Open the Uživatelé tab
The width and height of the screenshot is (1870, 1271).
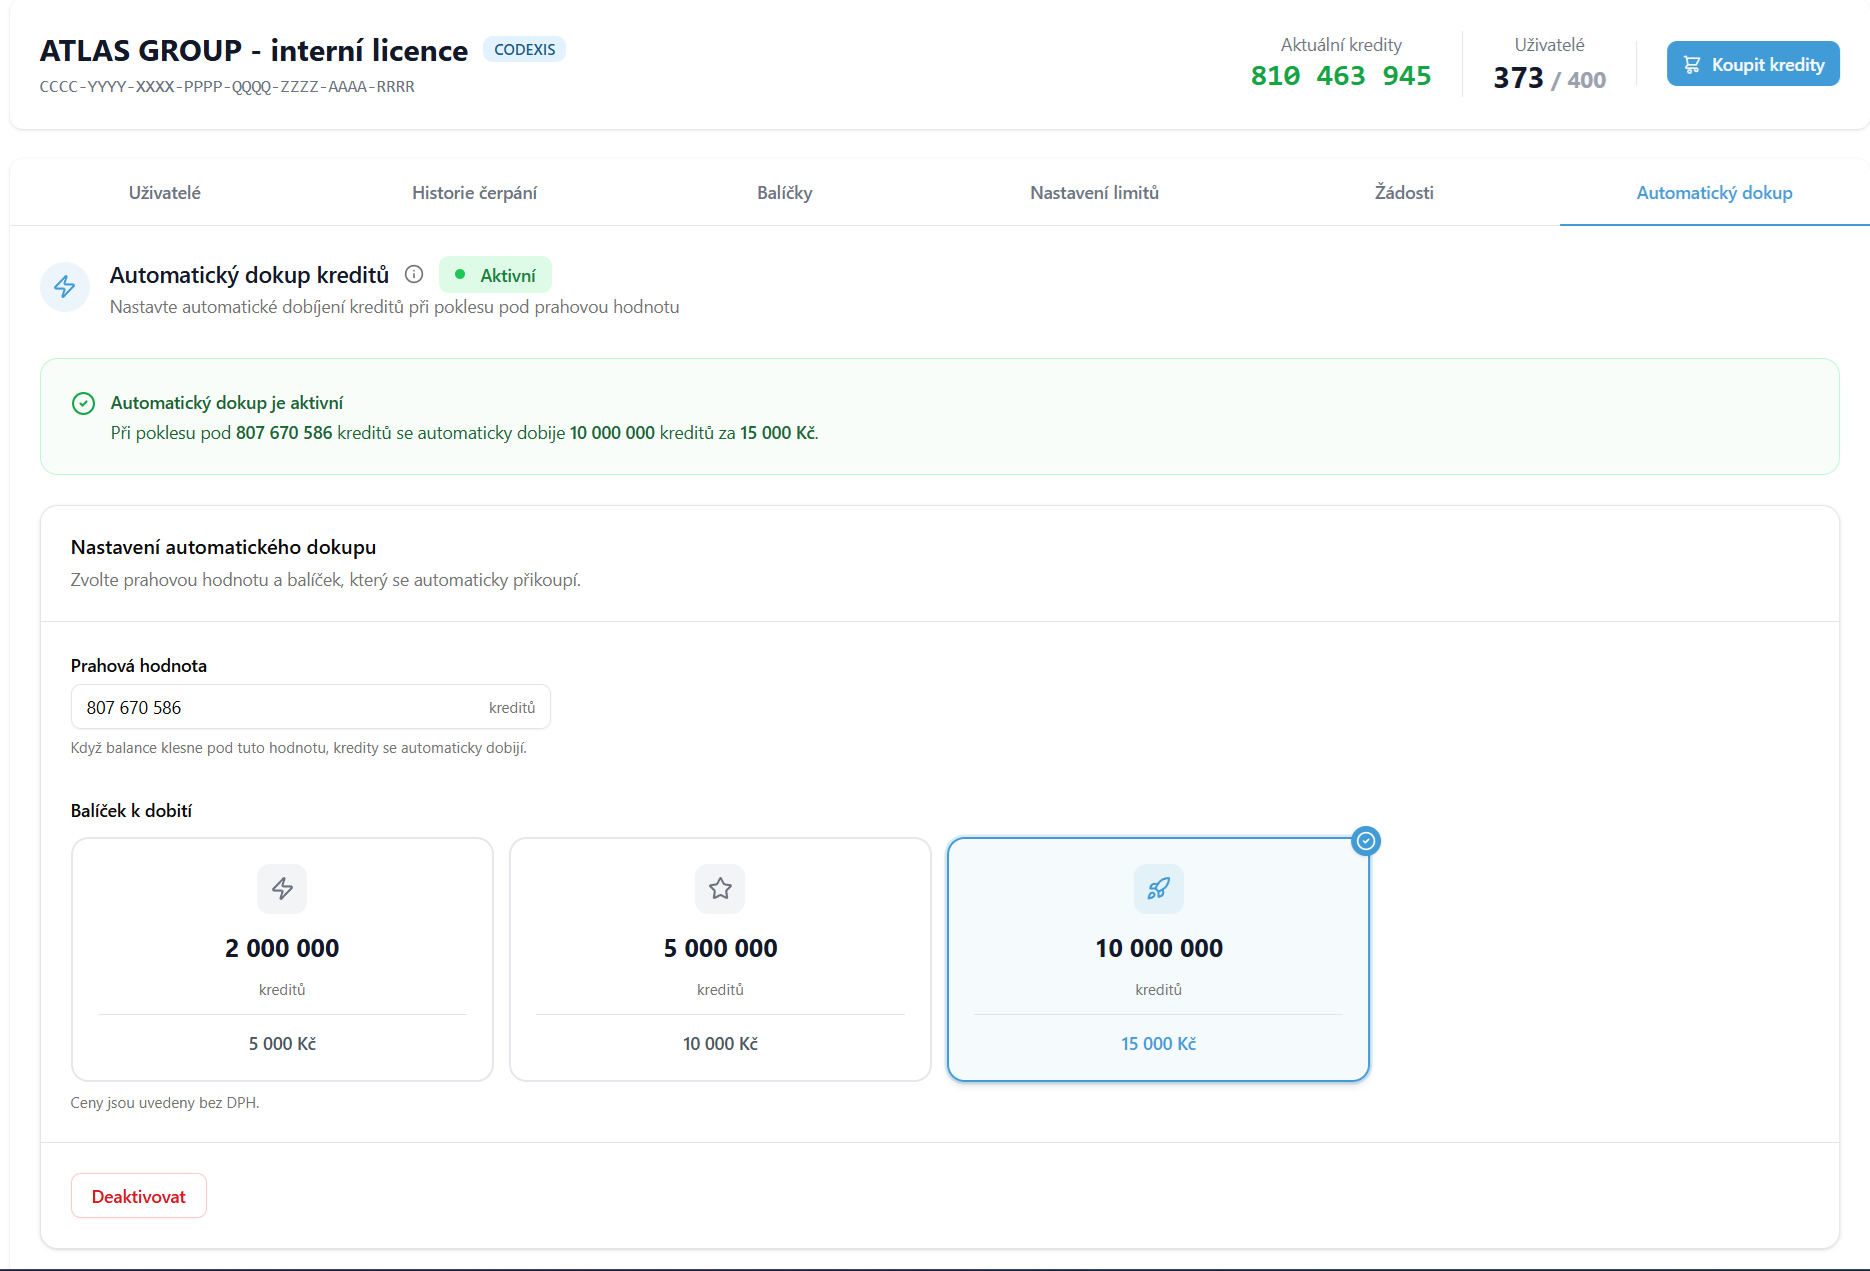tap(165, 193)
